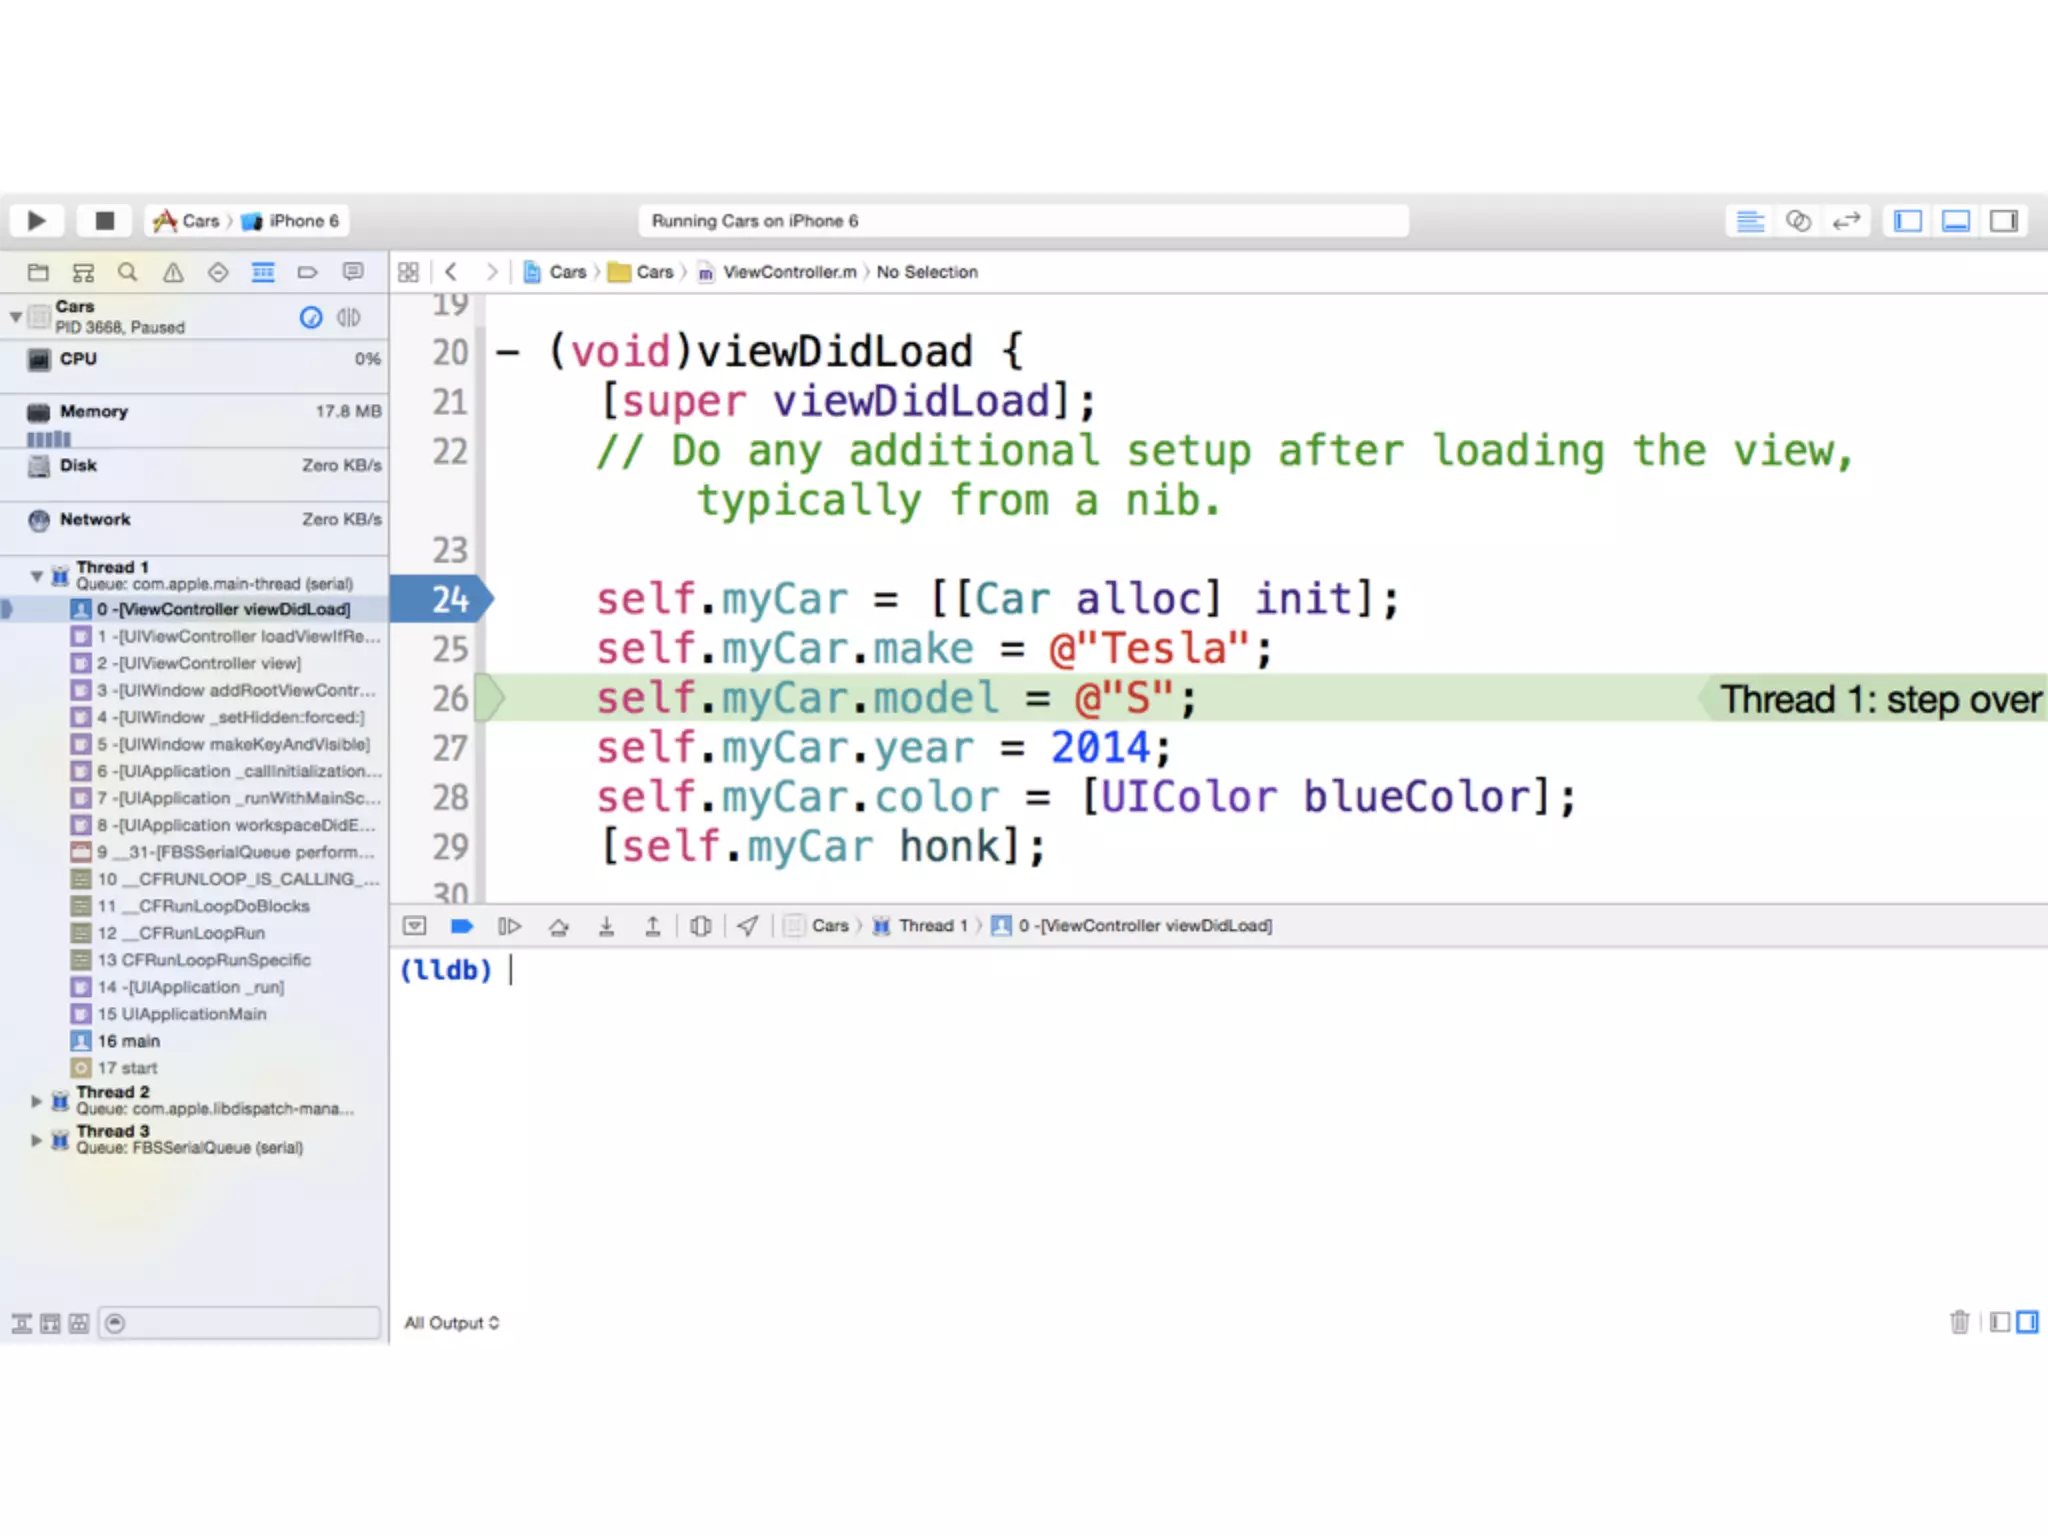
Task: Click Step Into debug icon
Action: tap(606, 926)
